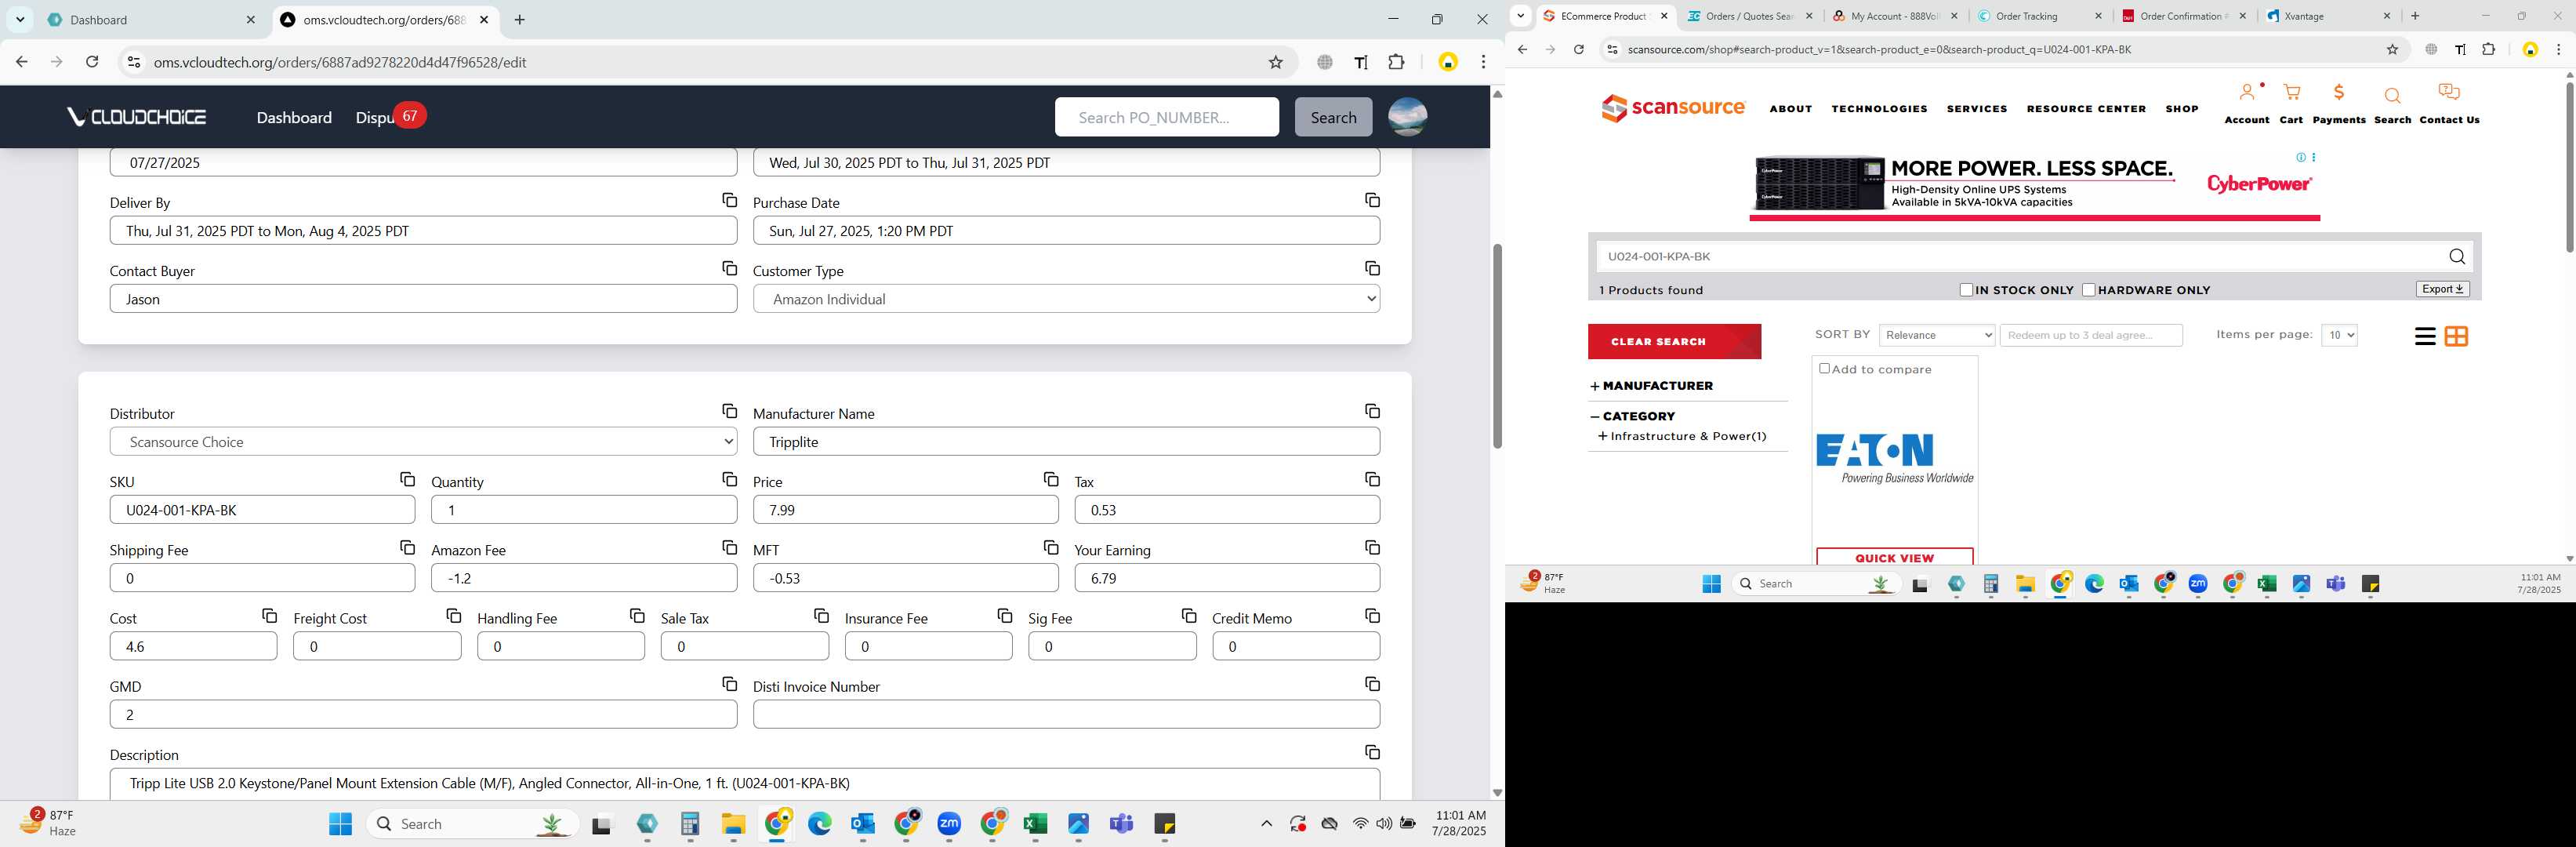Copy the Purchase Date field value
Screen dimensions: 2576x847
1372,200
